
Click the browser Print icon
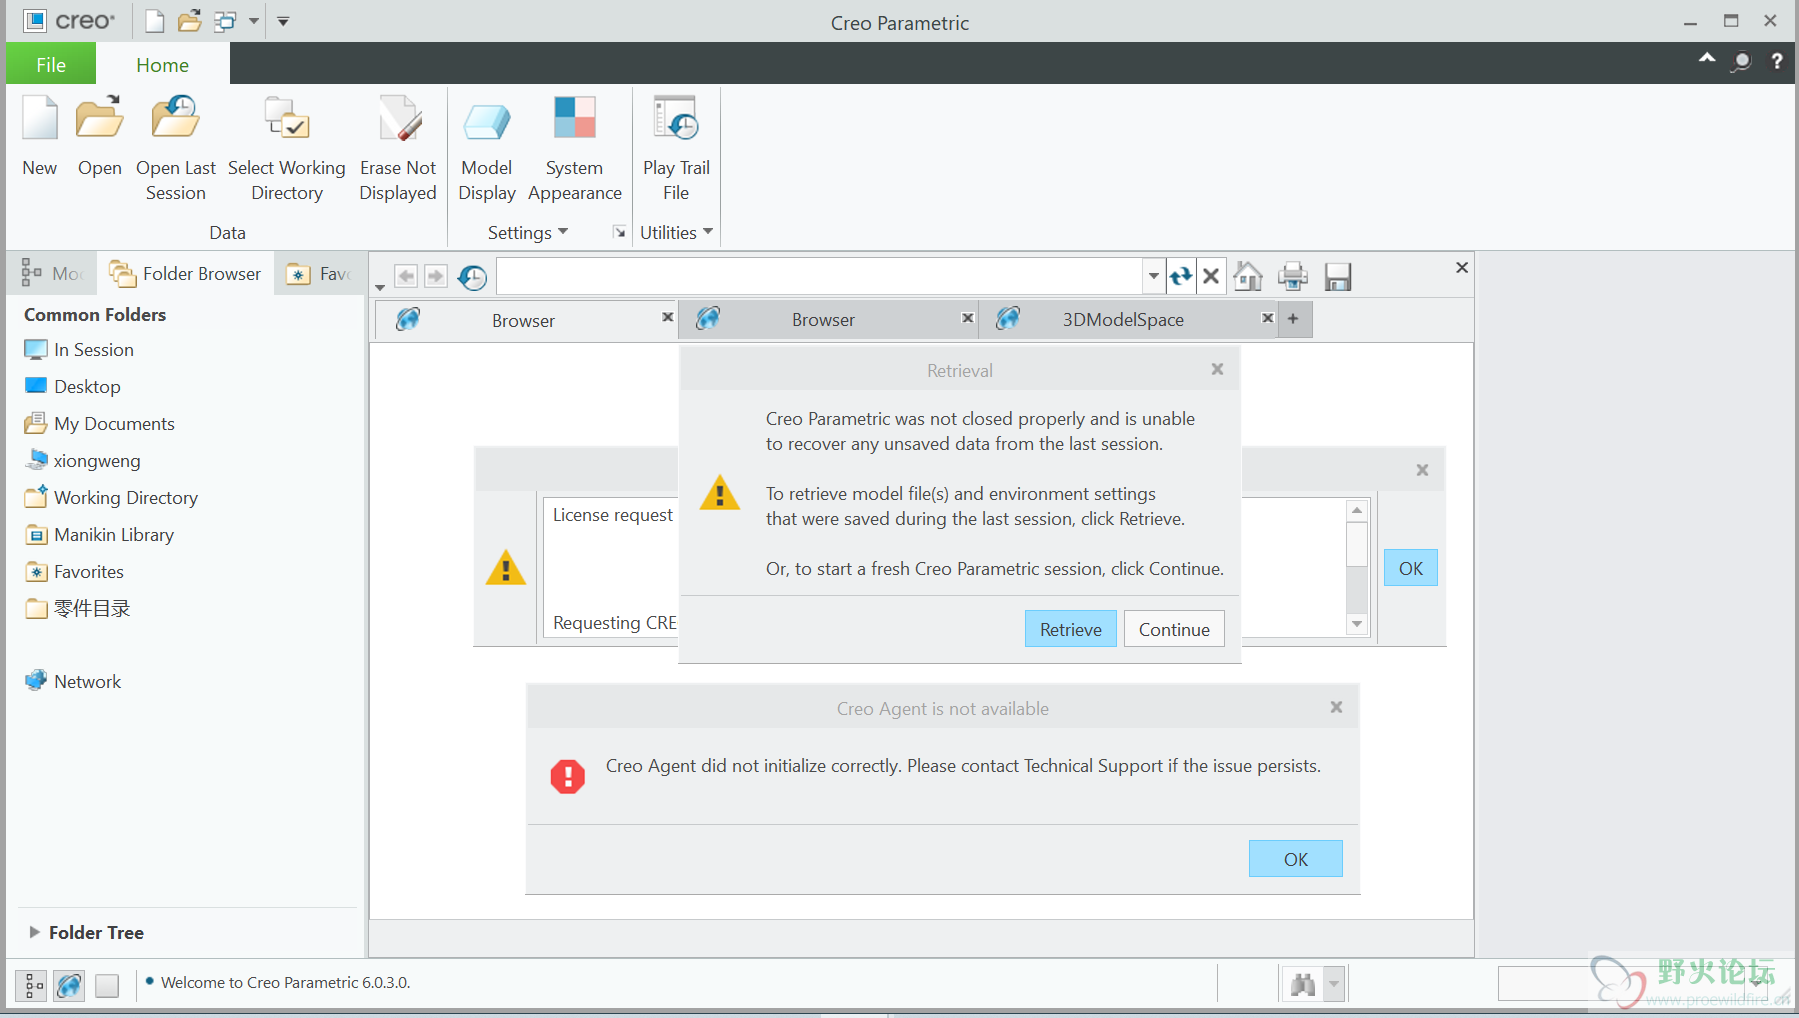[x=1293, y=276]
